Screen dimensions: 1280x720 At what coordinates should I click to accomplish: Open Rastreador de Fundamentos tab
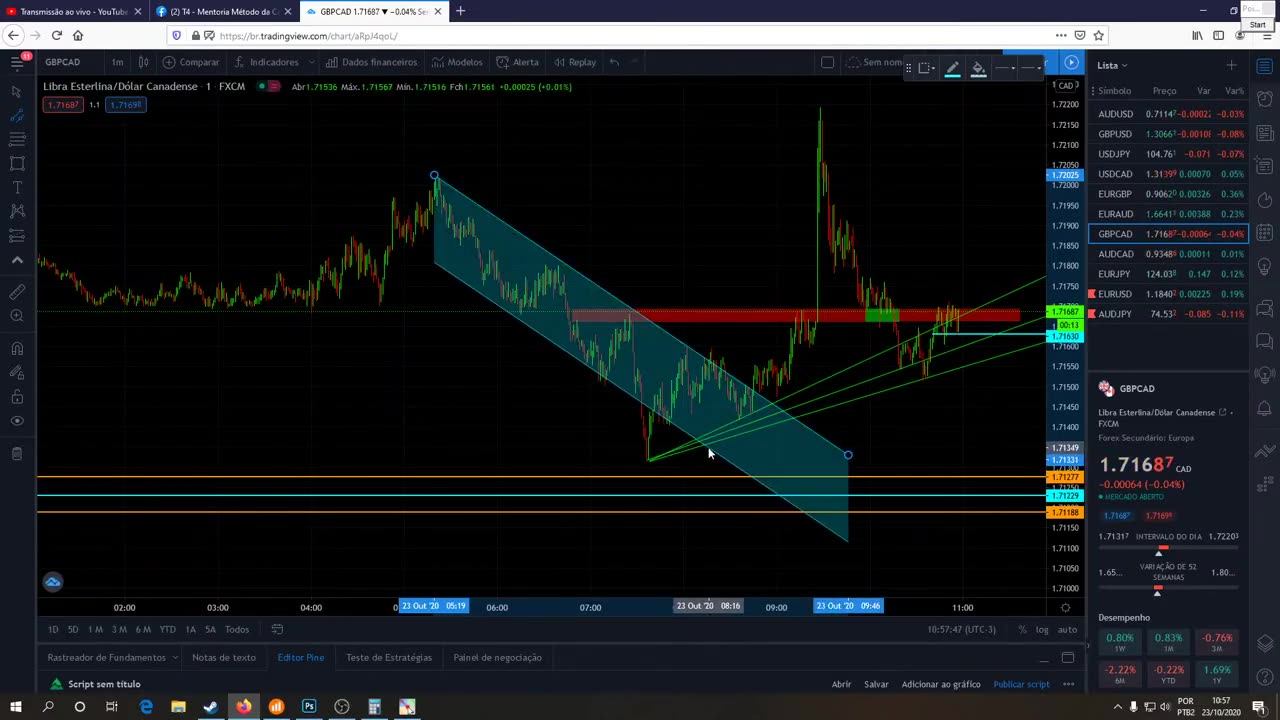click(x=106, y=657)
